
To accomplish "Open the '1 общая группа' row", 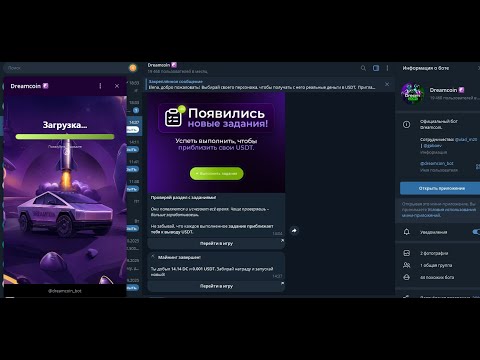I will pyautogui.click(x=437, y=265).
